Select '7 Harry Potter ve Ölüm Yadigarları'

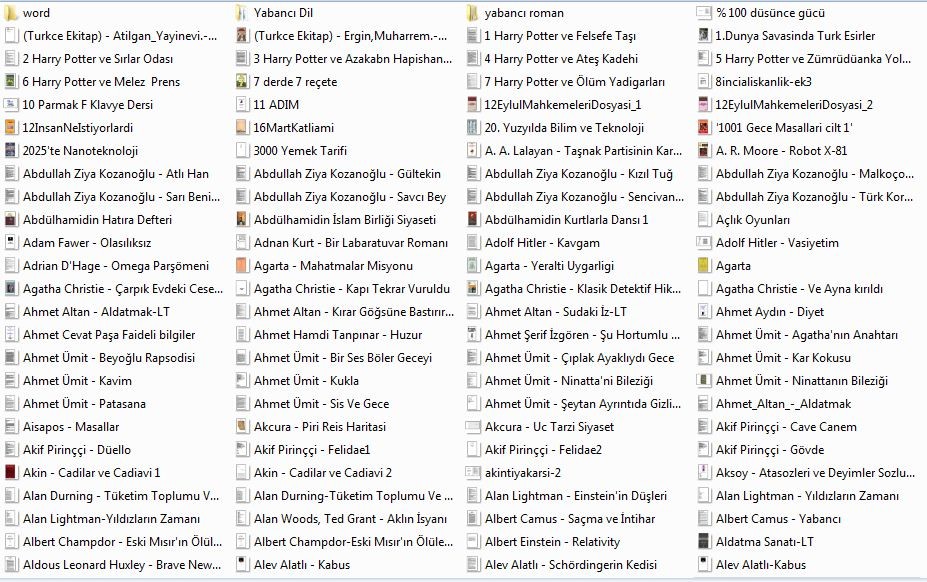[575, 82]
